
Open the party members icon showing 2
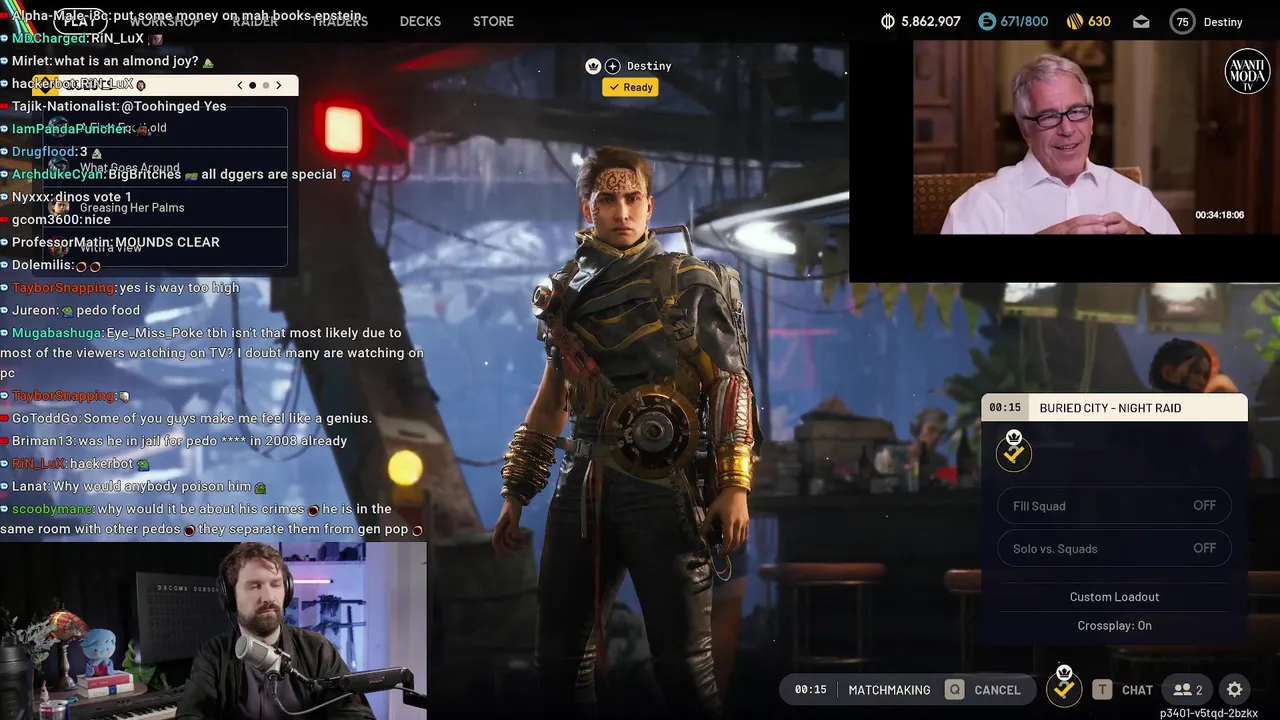coord(1188,690)
